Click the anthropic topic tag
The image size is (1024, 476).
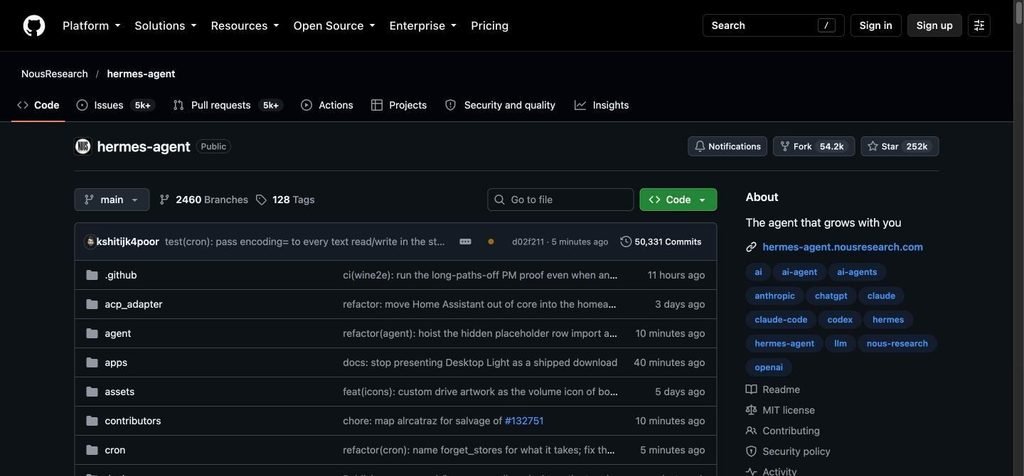775,296
